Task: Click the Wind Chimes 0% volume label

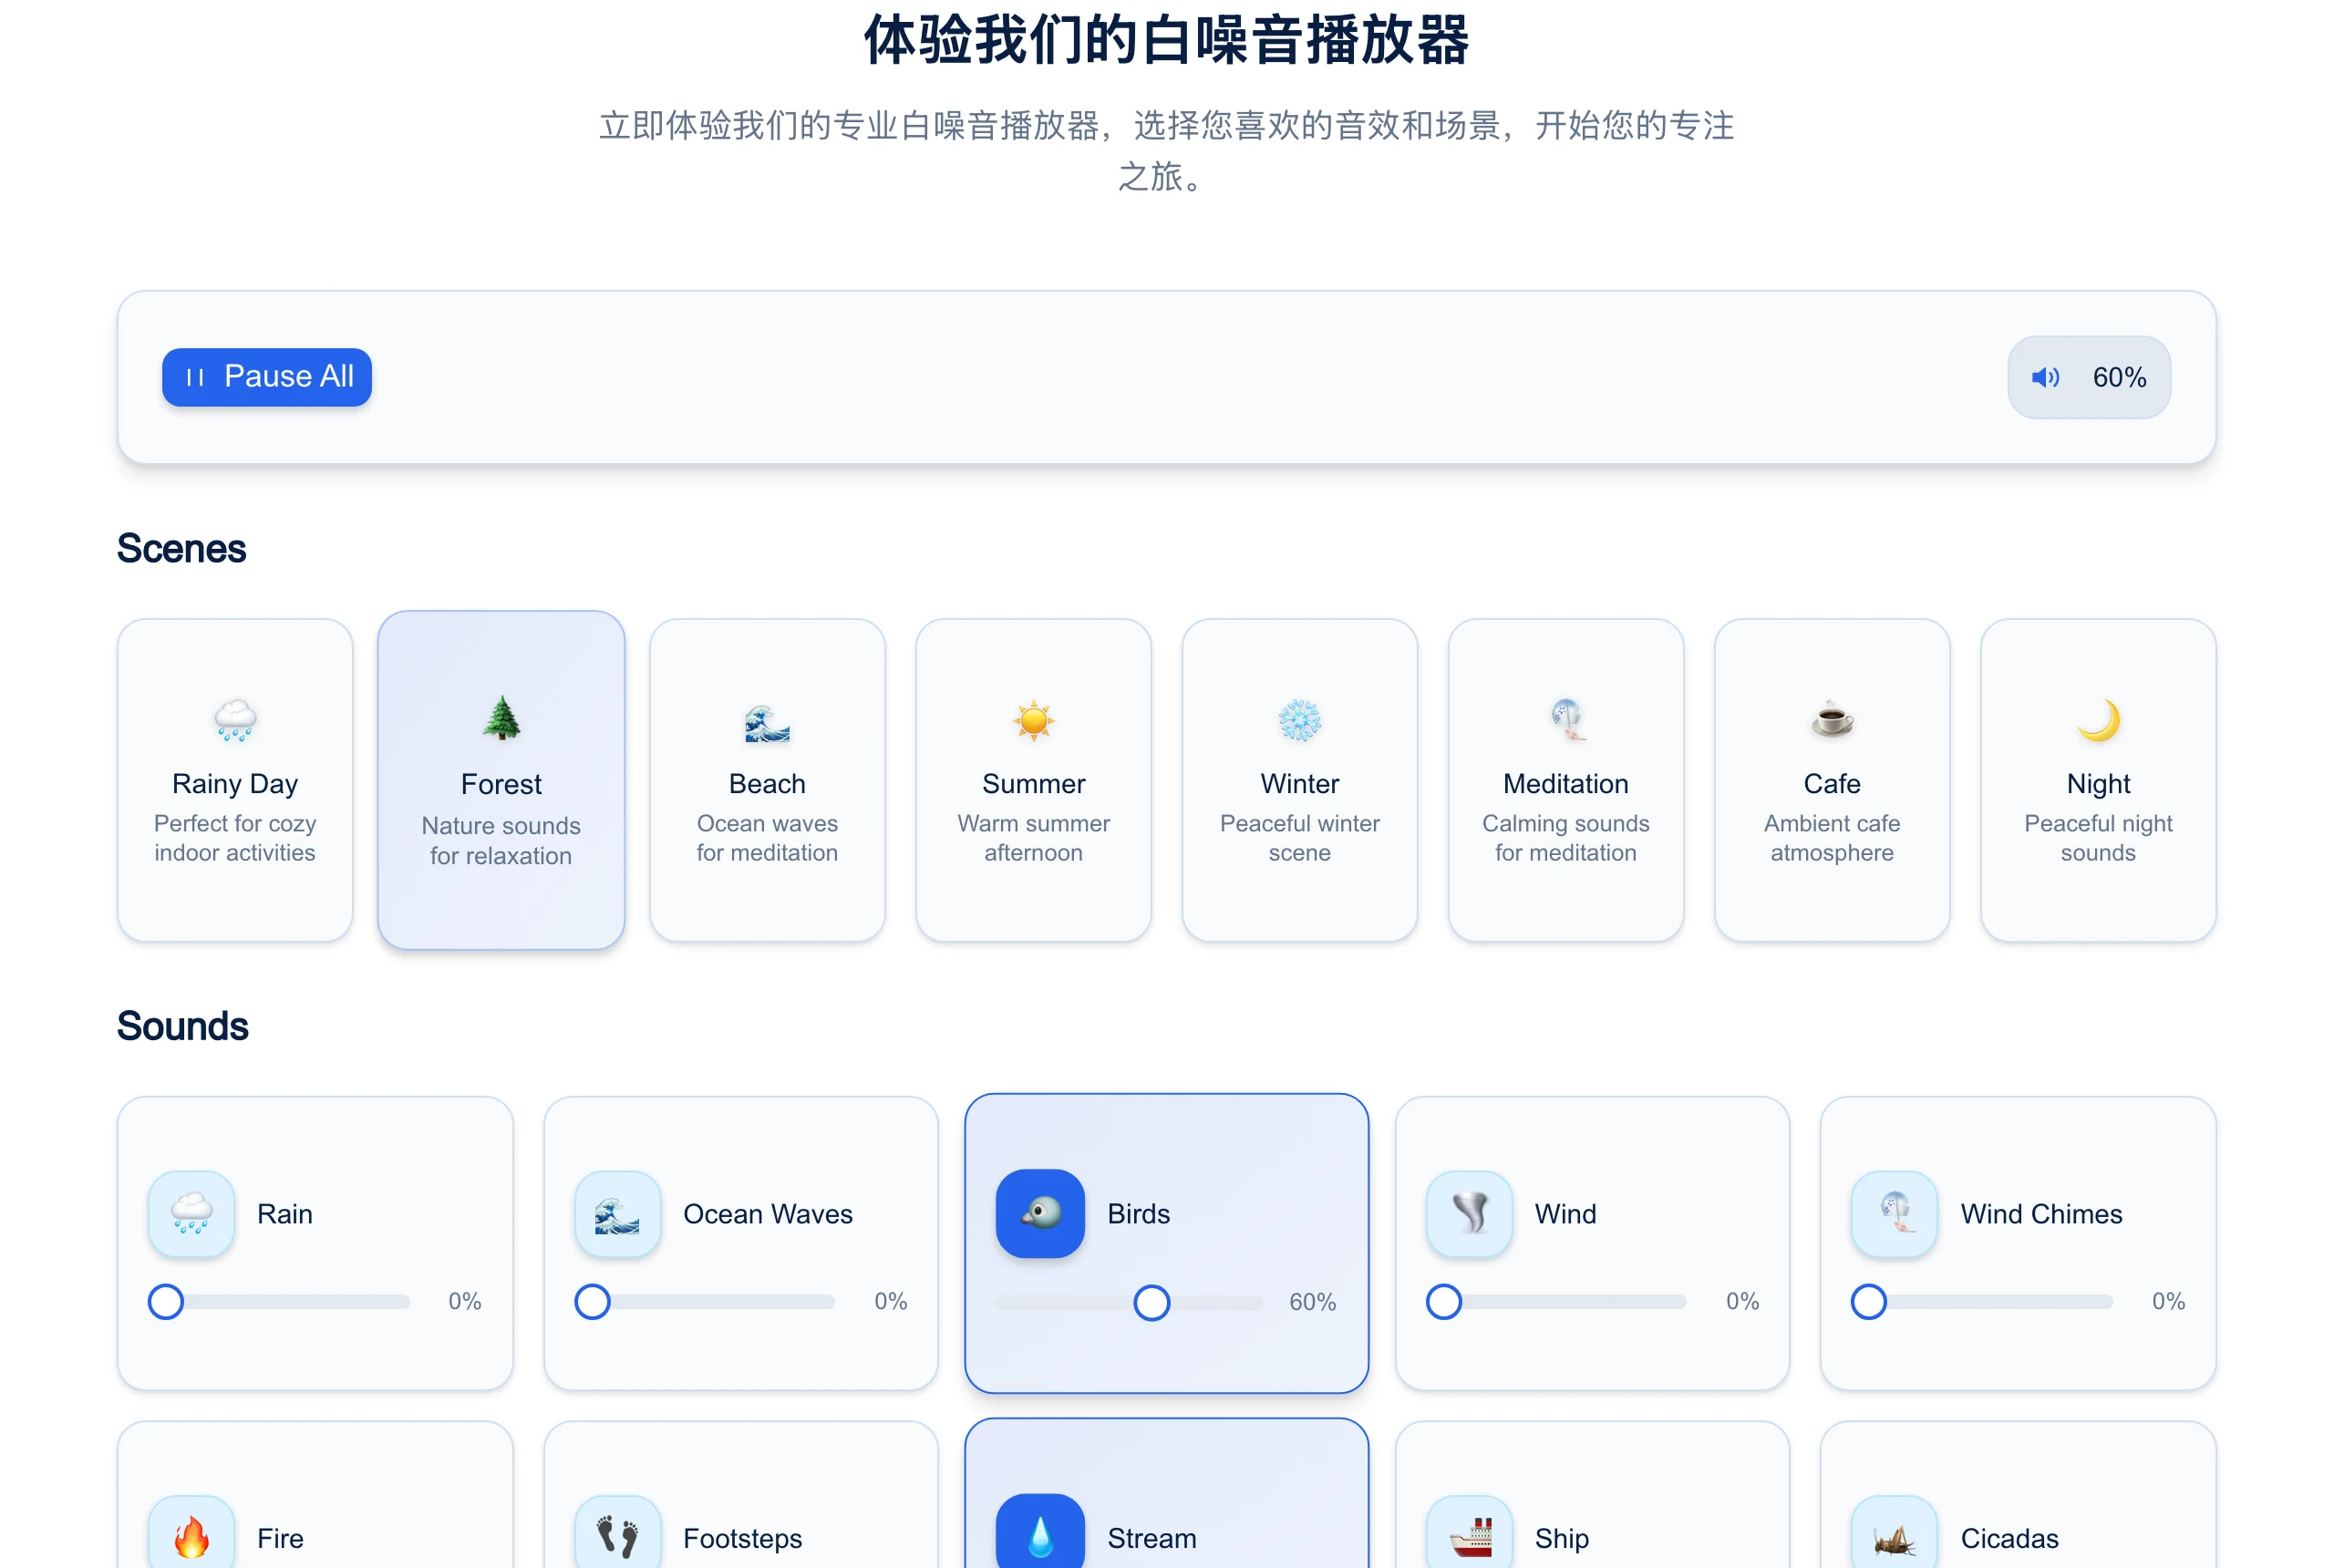Action: [2168, 1301]
